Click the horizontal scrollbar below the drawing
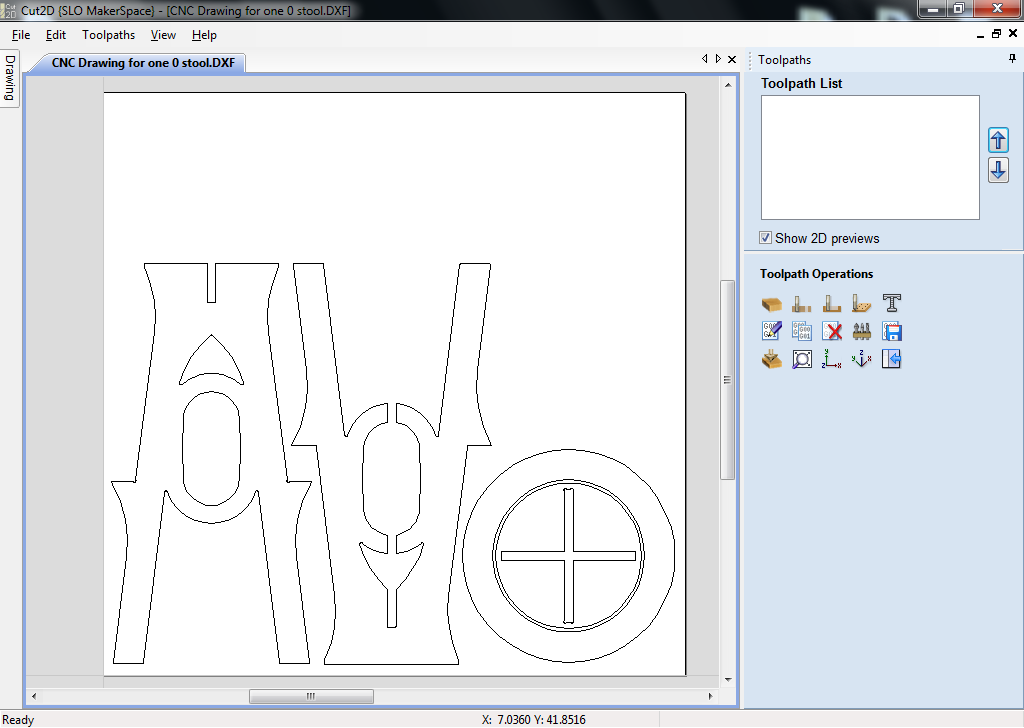Viewport: 1024px width, 728px height. (x=311, y=696)
